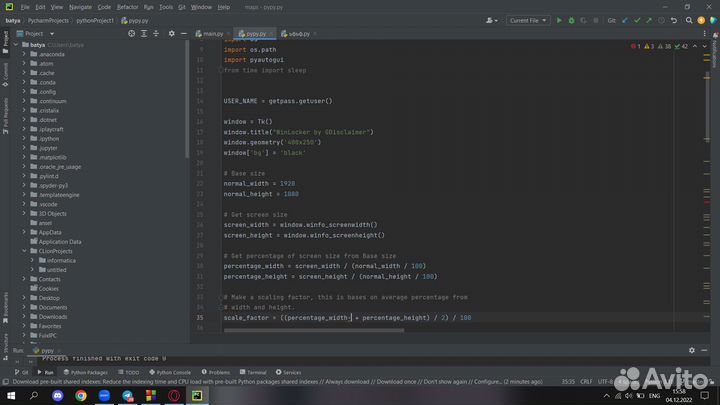
Task: Click the select opened file target icon
Action: (132, 33)
